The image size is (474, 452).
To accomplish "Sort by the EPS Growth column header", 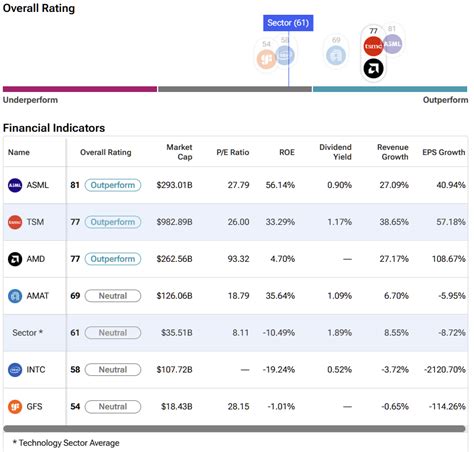I will 444,152.
